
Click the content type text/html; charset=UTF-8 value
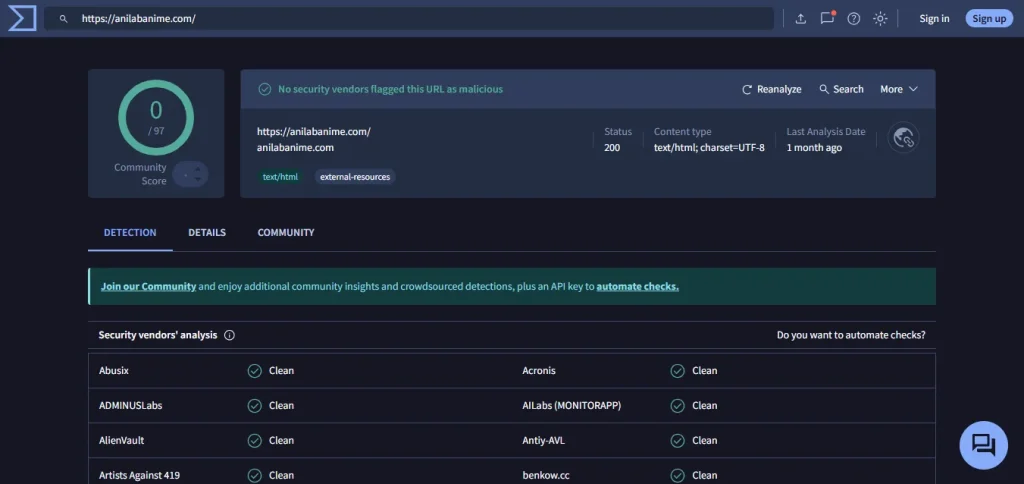tap(709, 148)
